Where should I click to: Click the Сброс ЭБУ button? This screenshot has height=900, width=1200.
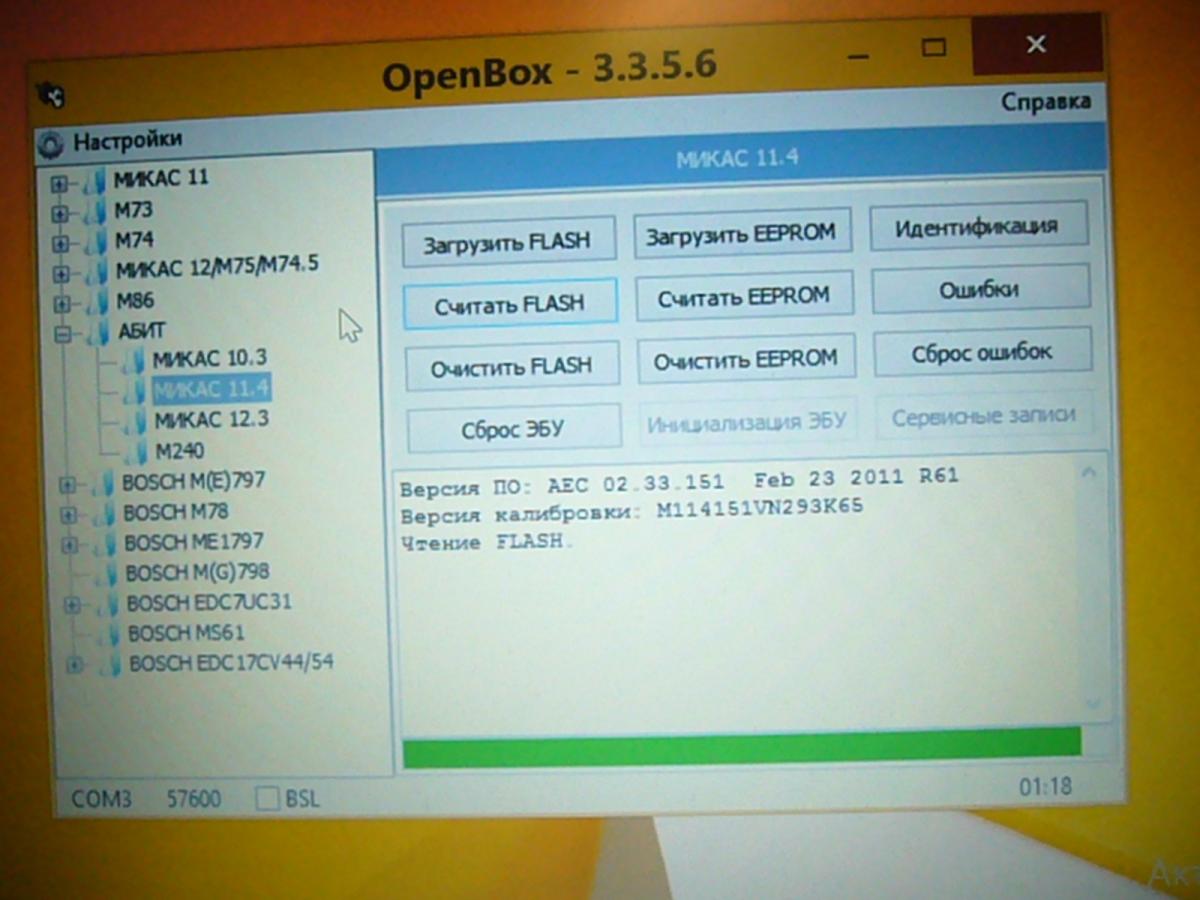tap(513, 430)
